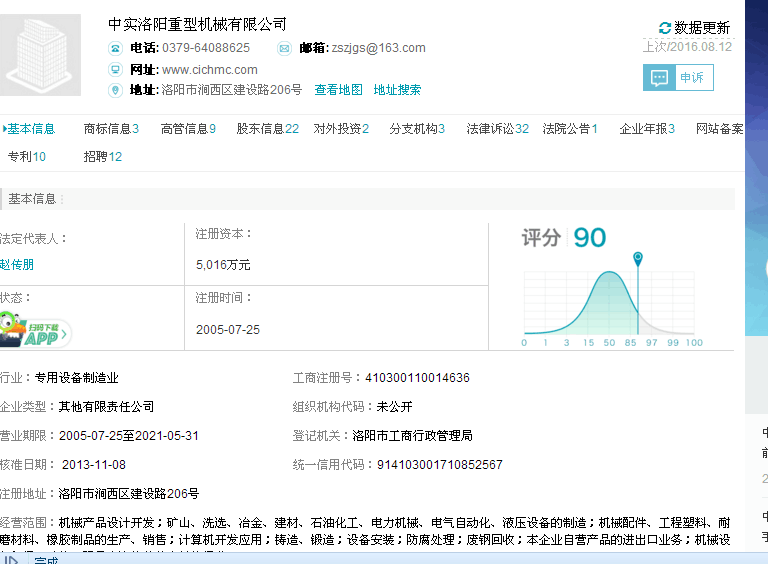Open legal representative 赵传朋 link

pos(17,265)
